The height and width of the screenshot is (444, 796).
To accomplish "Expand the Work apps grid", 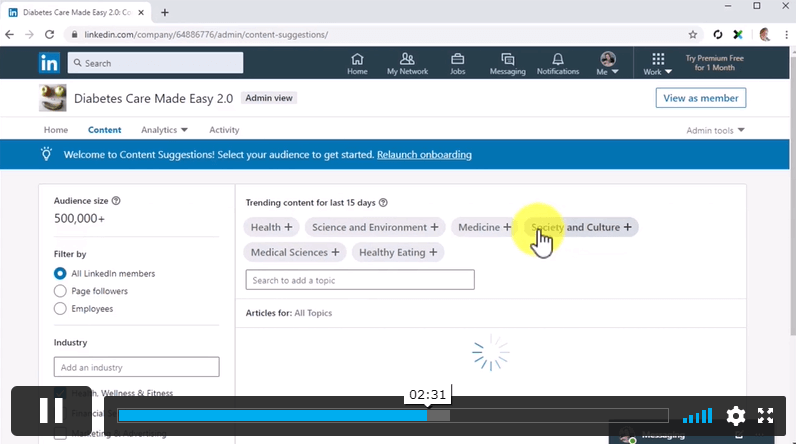I will [x=657, y=64].
